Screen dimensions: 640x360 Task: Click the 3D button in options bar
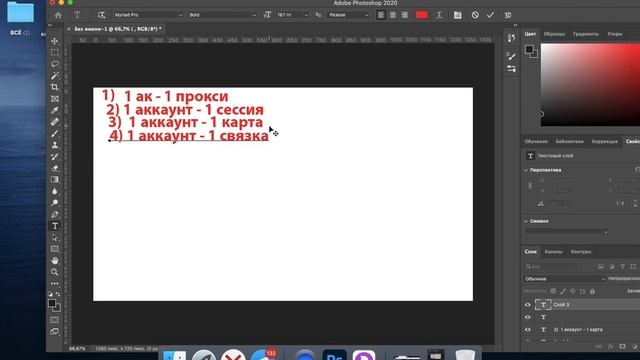point(508,15)
